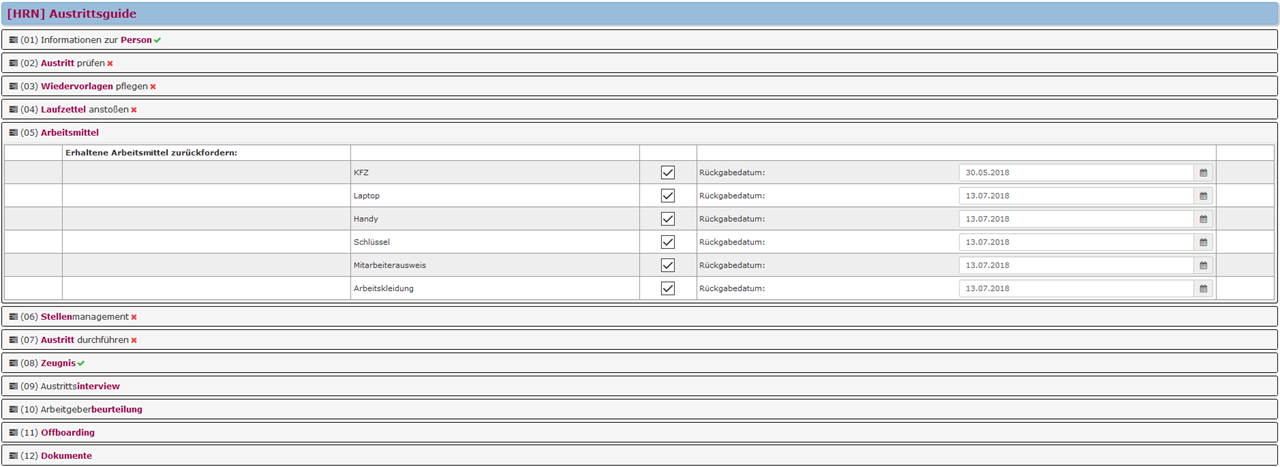This screenshot has height=467, width=1280.
Task: Click the Mitarbeiterausweis date input field
Action: point(1076,265)
